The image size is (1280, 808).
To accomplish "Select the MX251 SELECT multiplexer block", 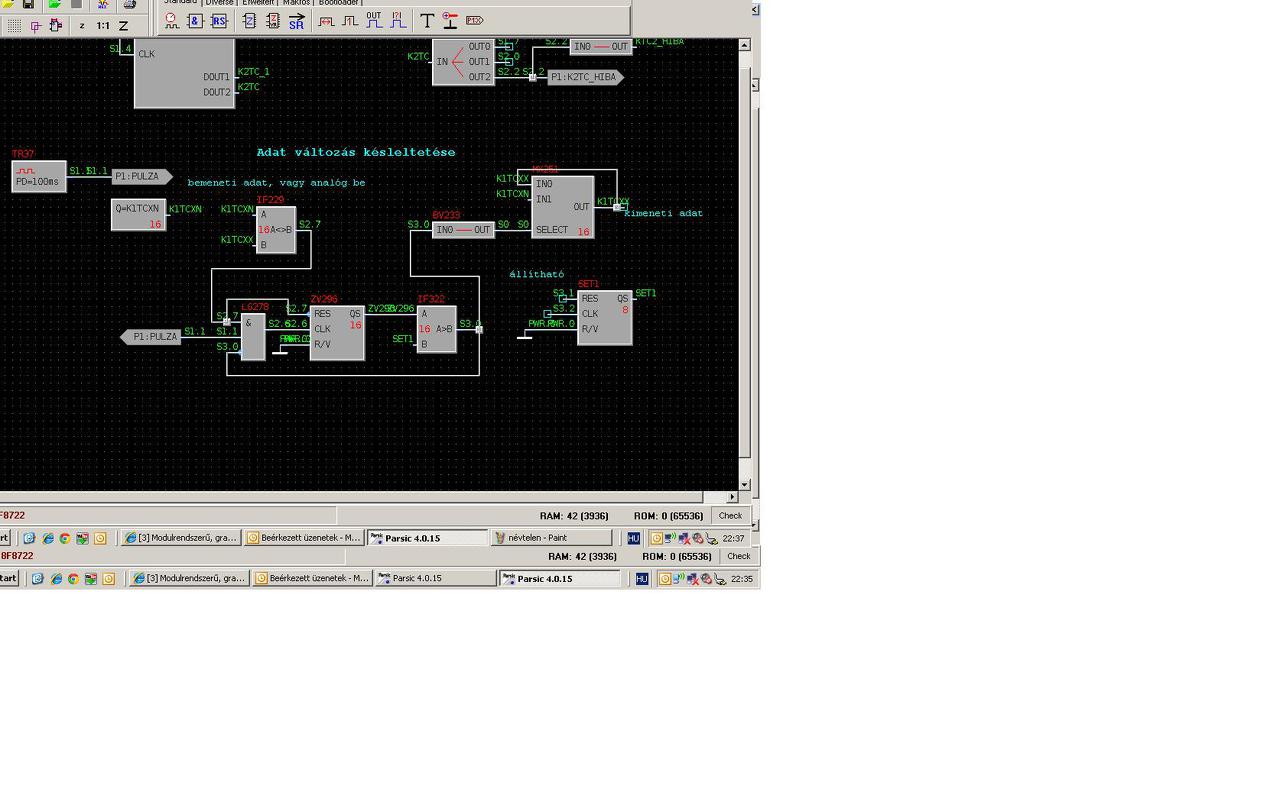I will [x=563, y=207].
